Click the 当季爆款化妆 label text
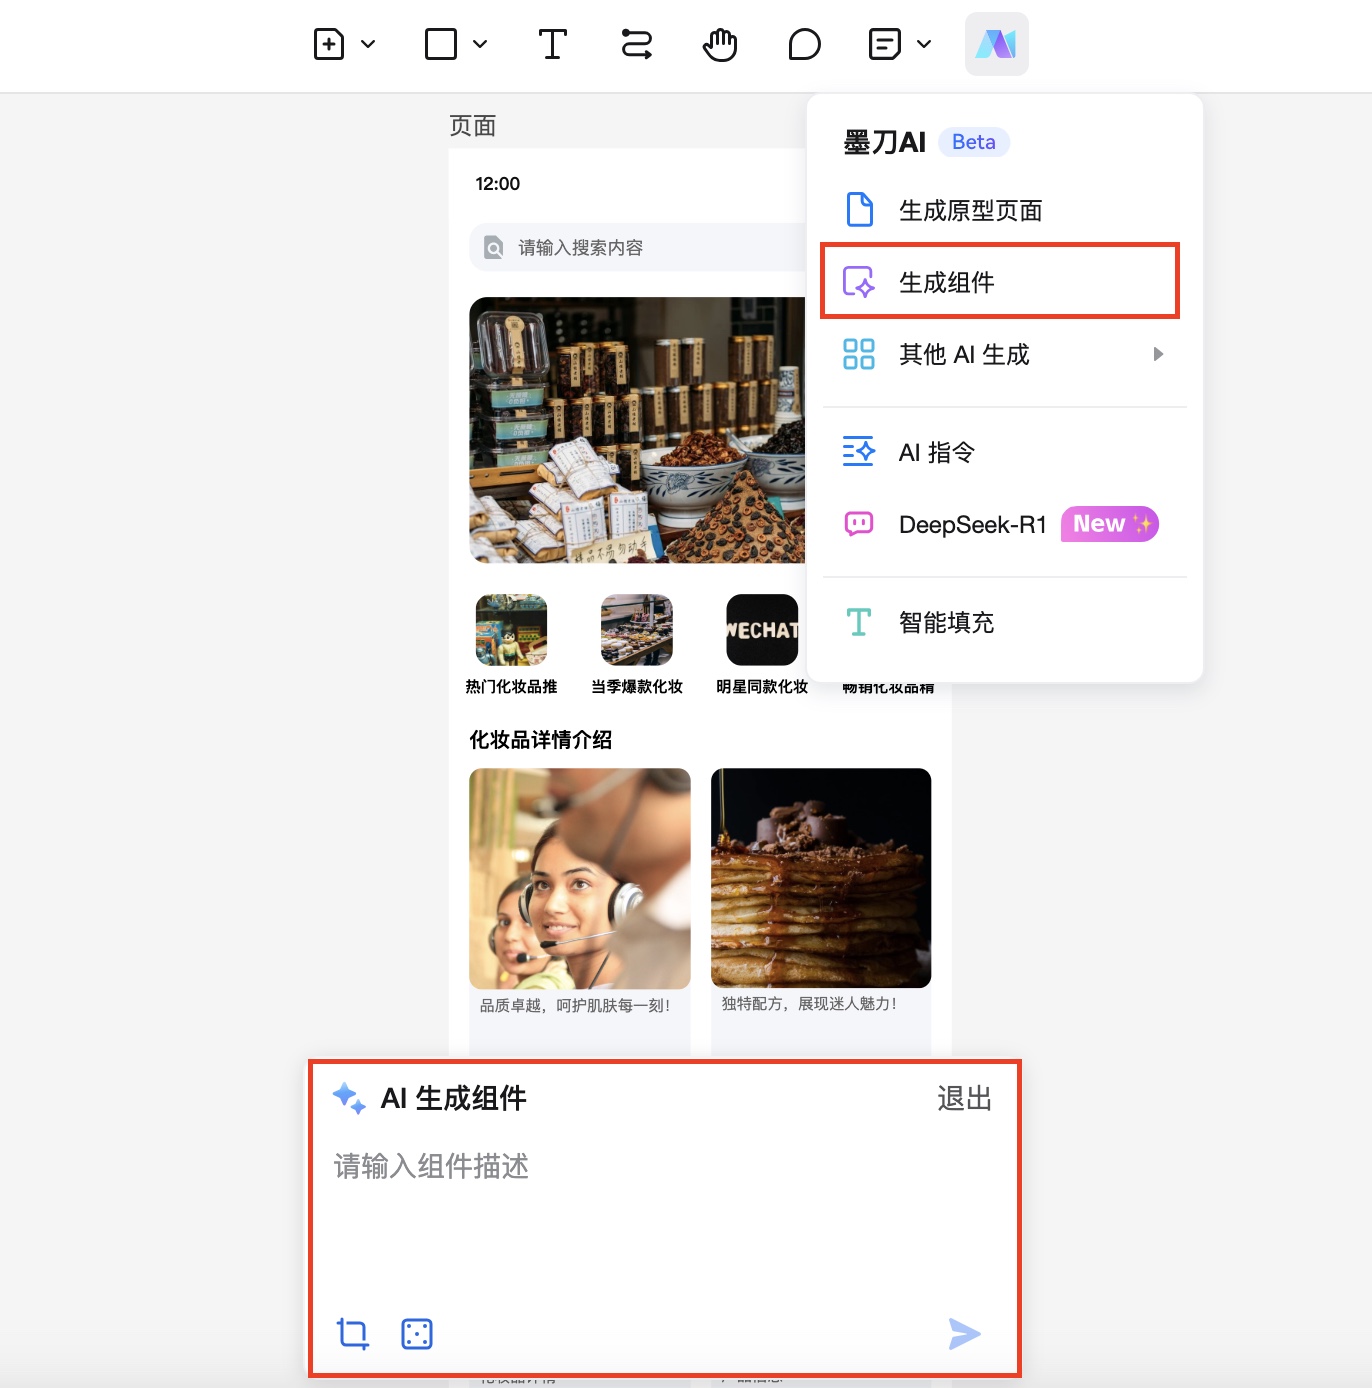The width and height of the screenshot is (1372, 1388). (637, 687)
